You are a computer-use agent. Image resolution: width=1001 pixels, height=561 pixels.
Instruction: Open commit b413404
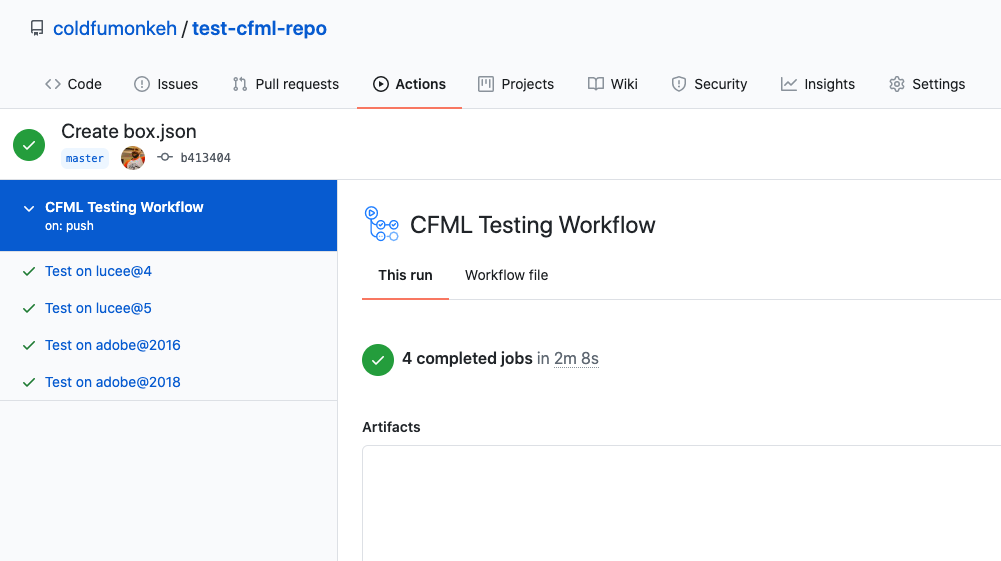coord(206,158)
